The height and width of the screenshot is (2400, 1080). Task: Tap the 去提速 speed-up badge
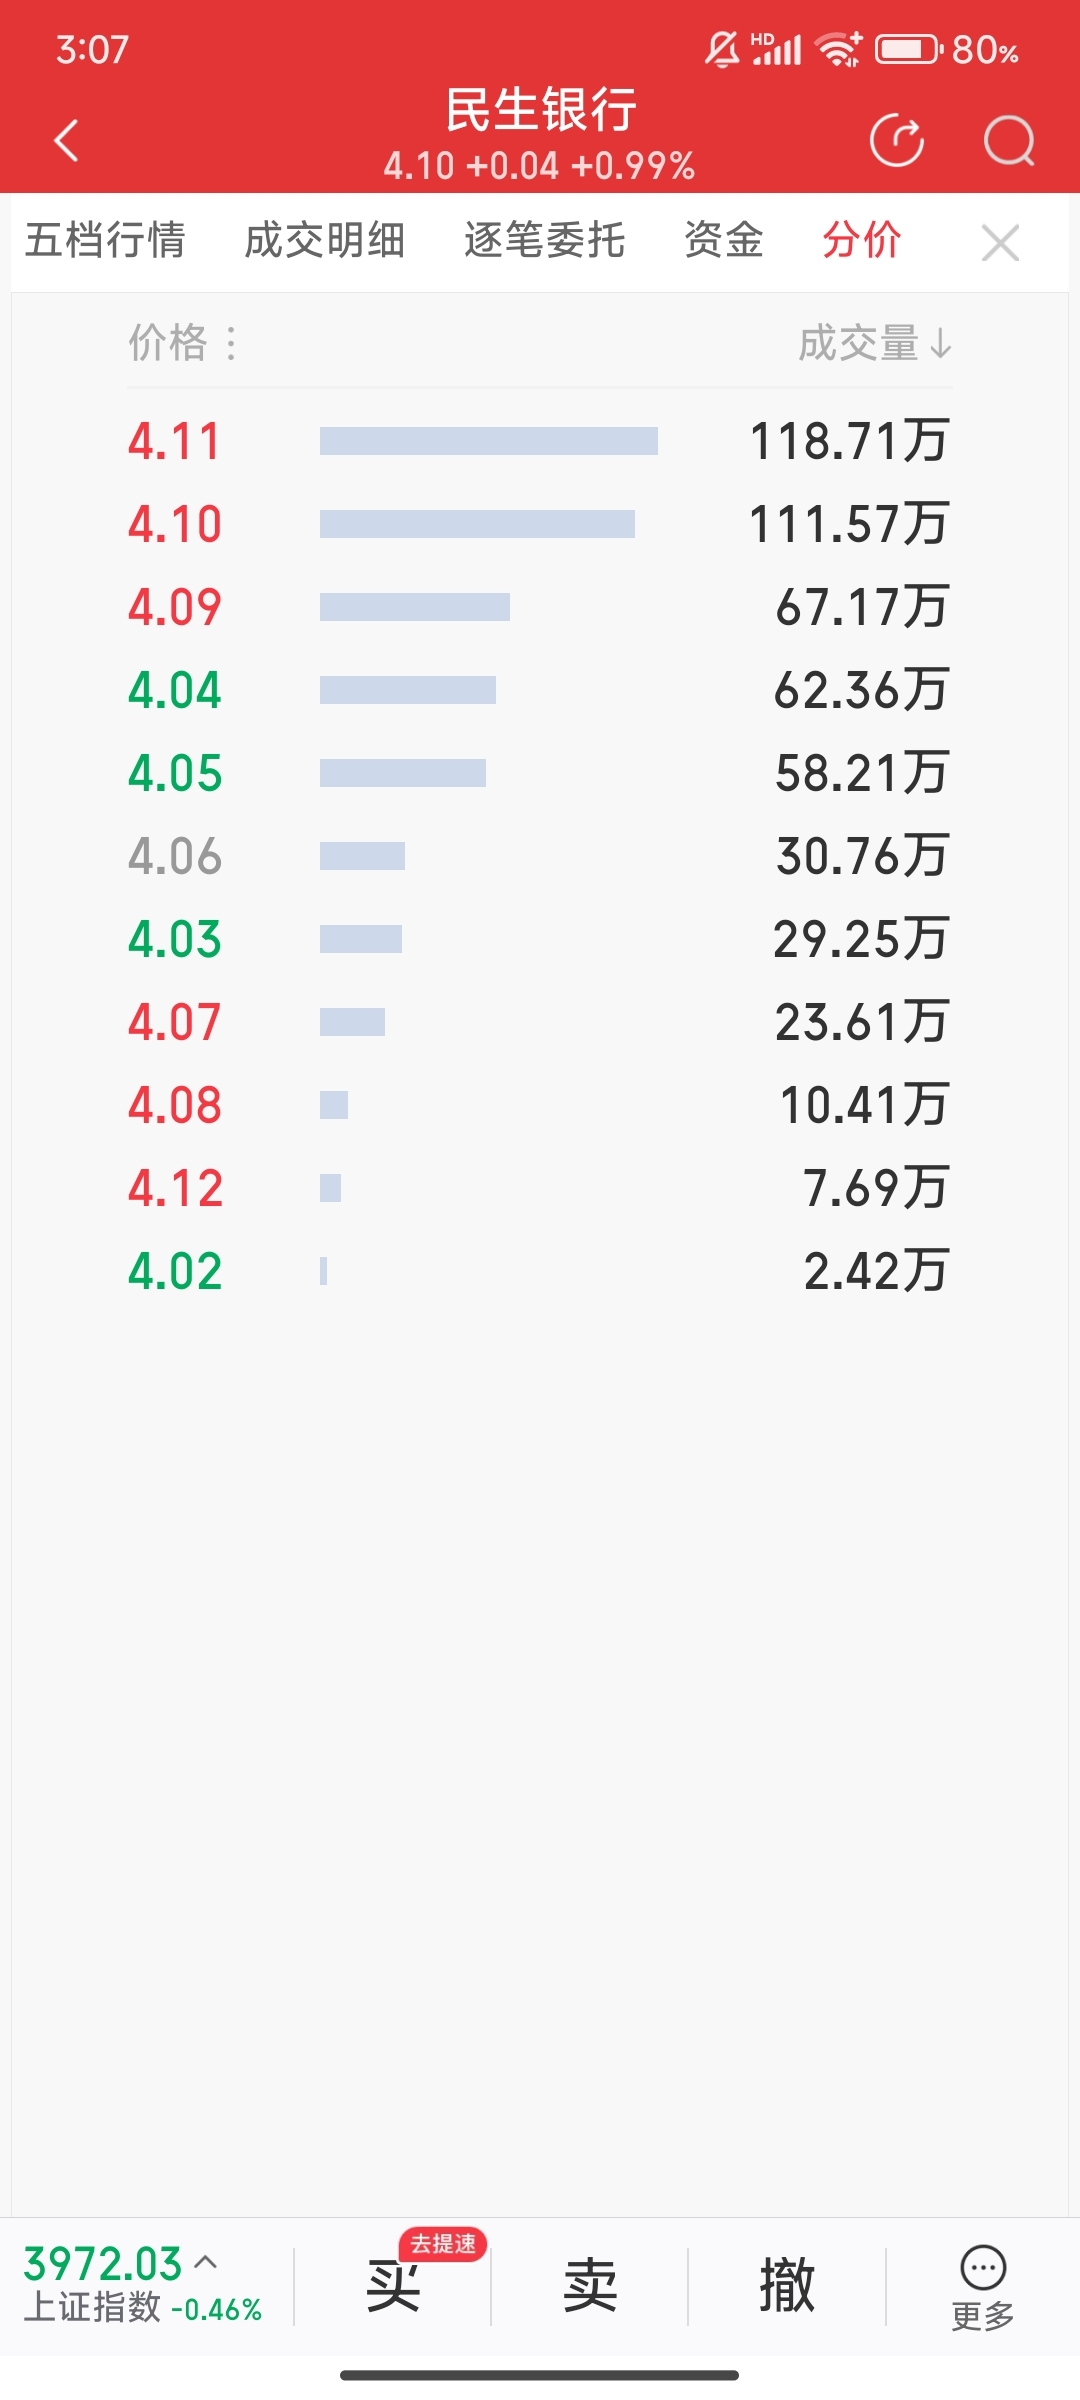coord(443,2244)
